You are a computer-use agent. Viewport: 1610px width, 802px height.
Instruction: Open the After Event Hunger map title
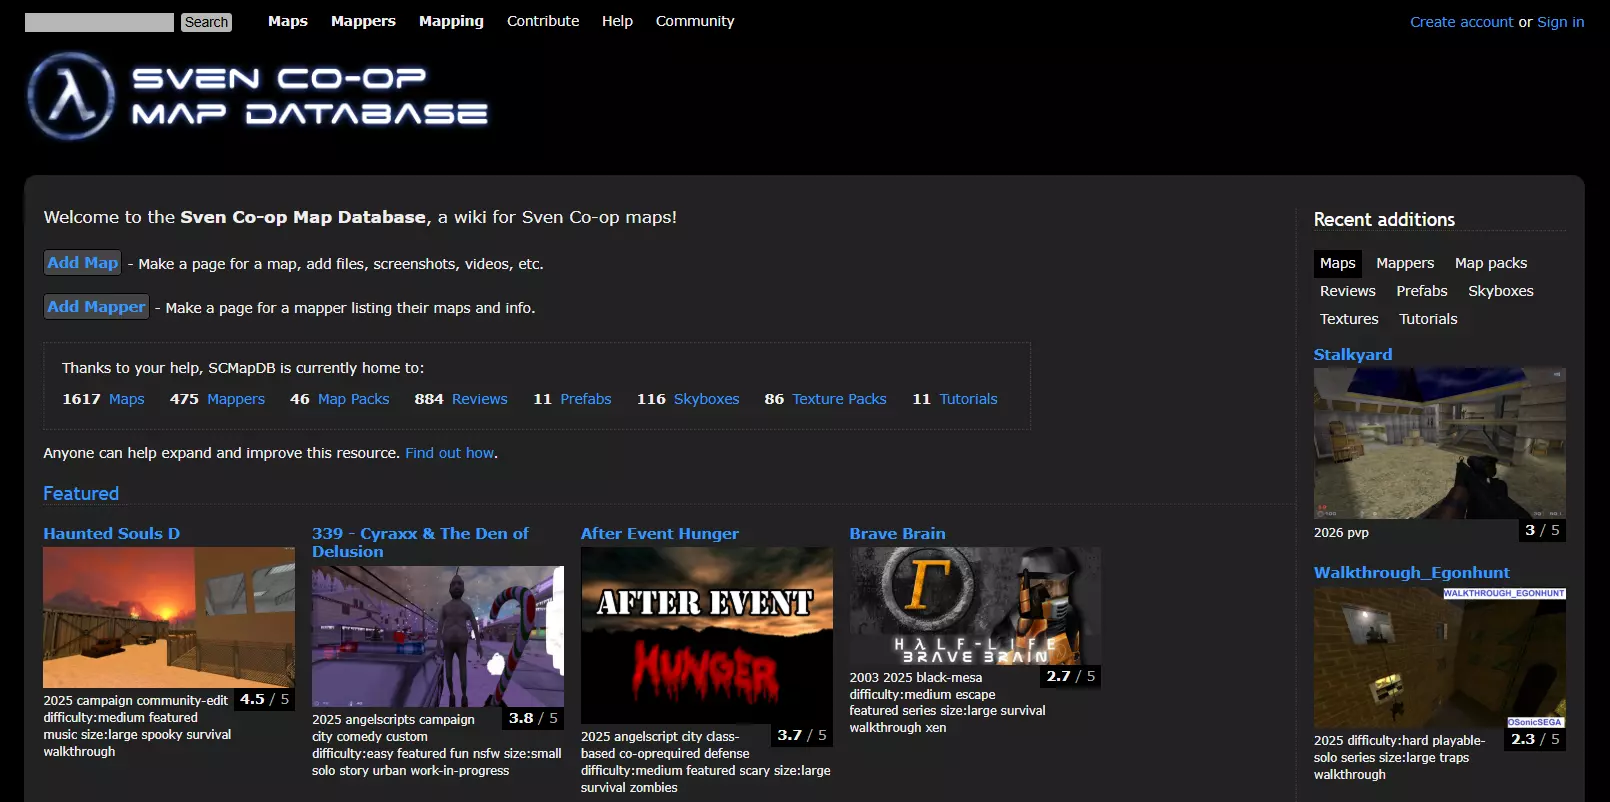point(660,534)
